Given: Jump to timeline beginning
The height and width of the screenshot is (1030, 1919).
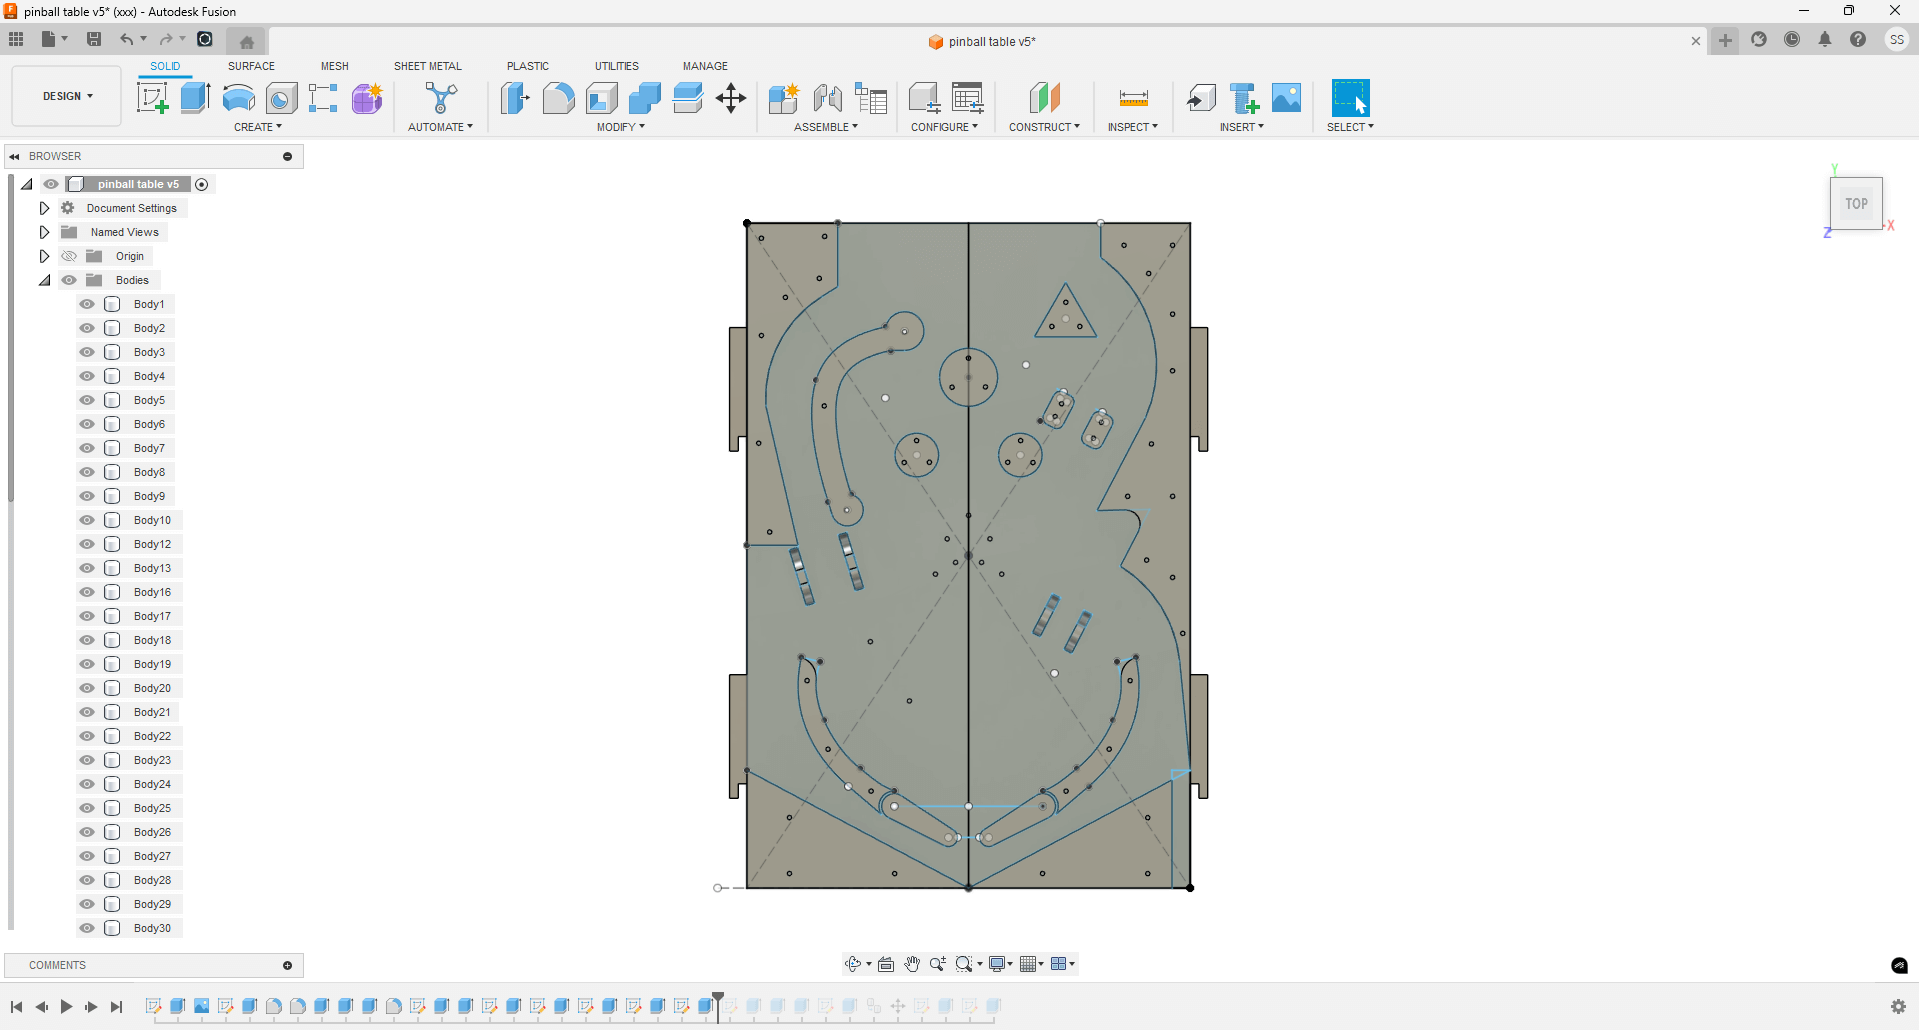Looking at the screenshot, I should point(16,1007).
